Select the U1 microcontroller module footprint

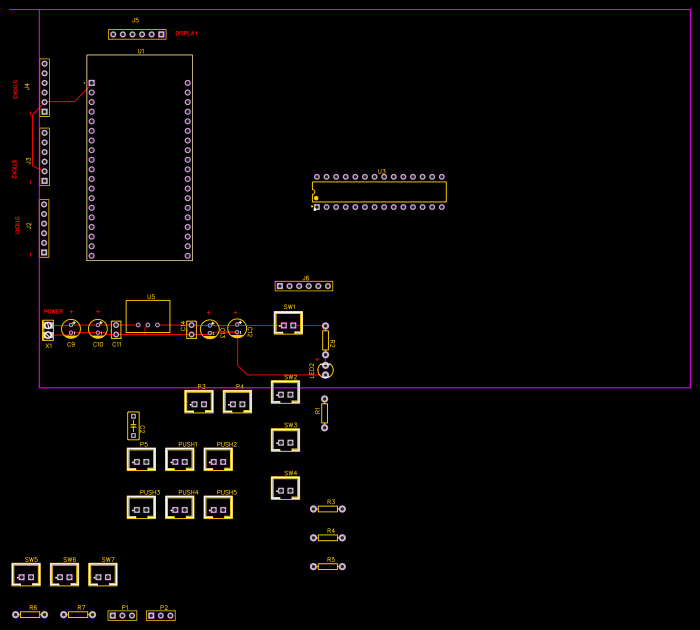pyautogui.click(x=139, y=157)
